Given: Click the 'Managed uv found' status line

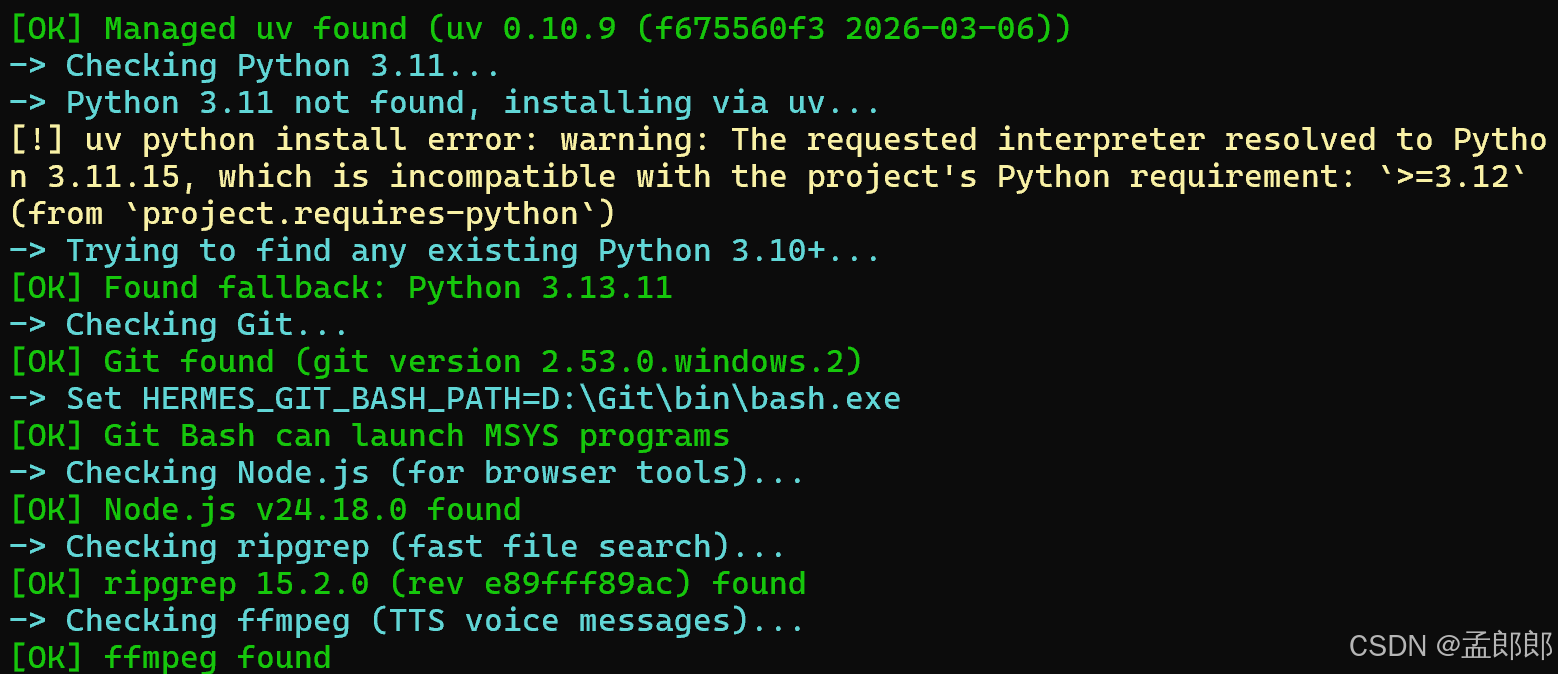Looking at the screenshot, I should click(540, 28).
